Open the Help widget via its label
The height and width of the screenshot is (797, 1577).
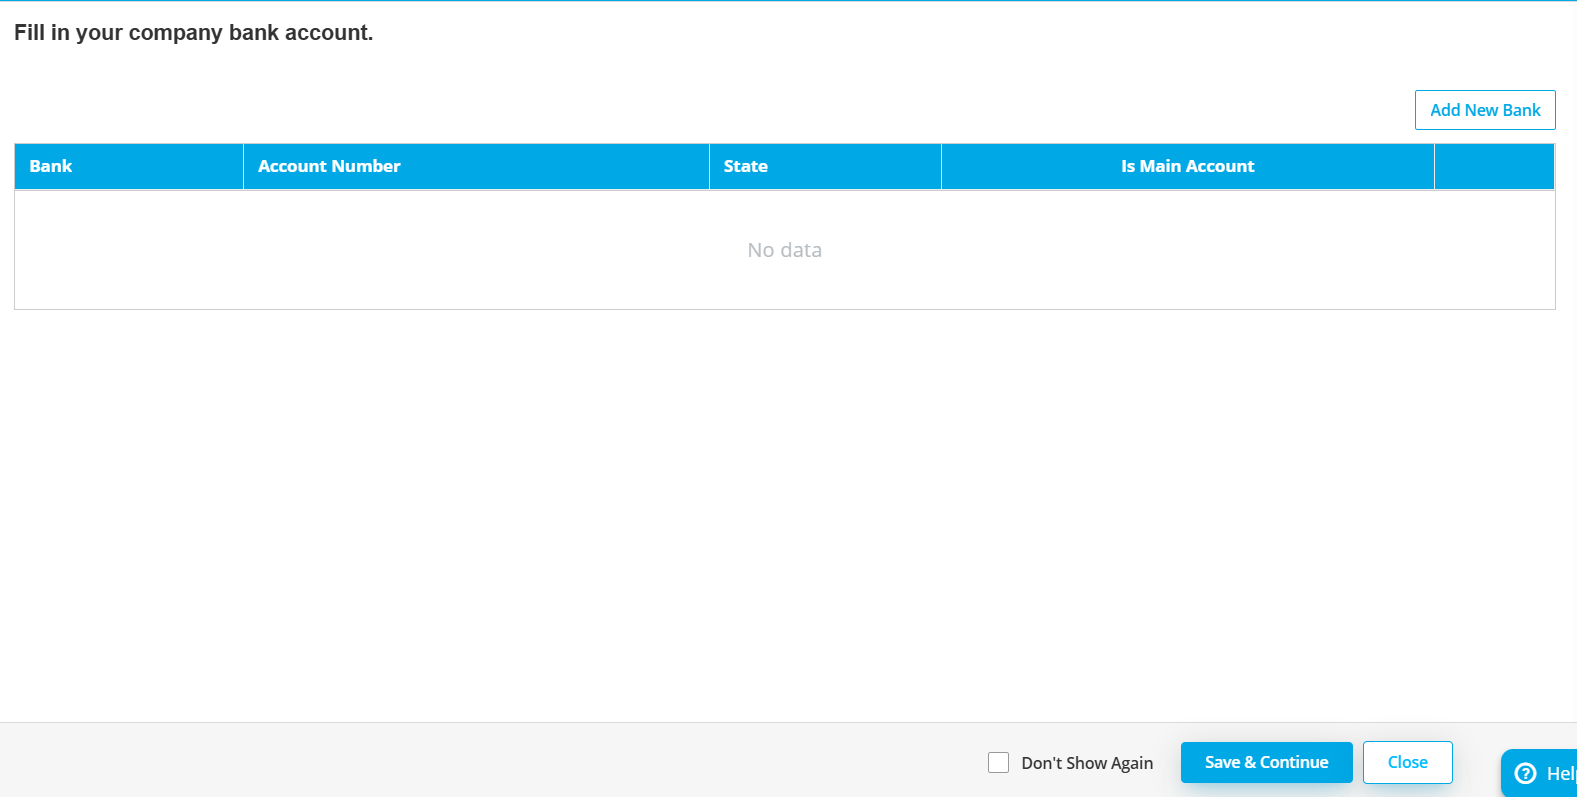(x=1560, y=773)
